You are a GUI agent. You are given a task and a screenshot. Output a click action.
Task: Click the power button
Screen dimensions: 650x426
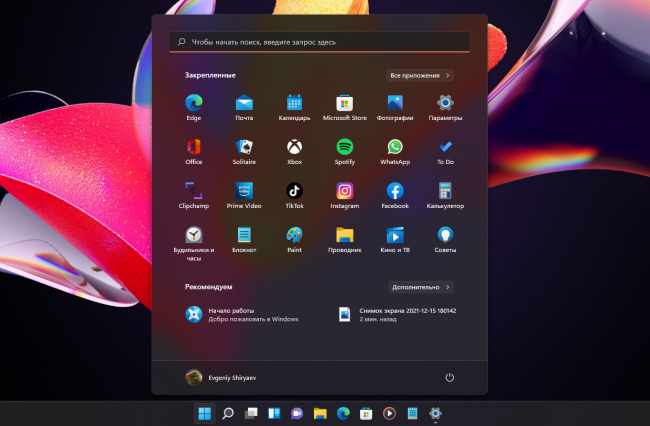pos(449,378)
